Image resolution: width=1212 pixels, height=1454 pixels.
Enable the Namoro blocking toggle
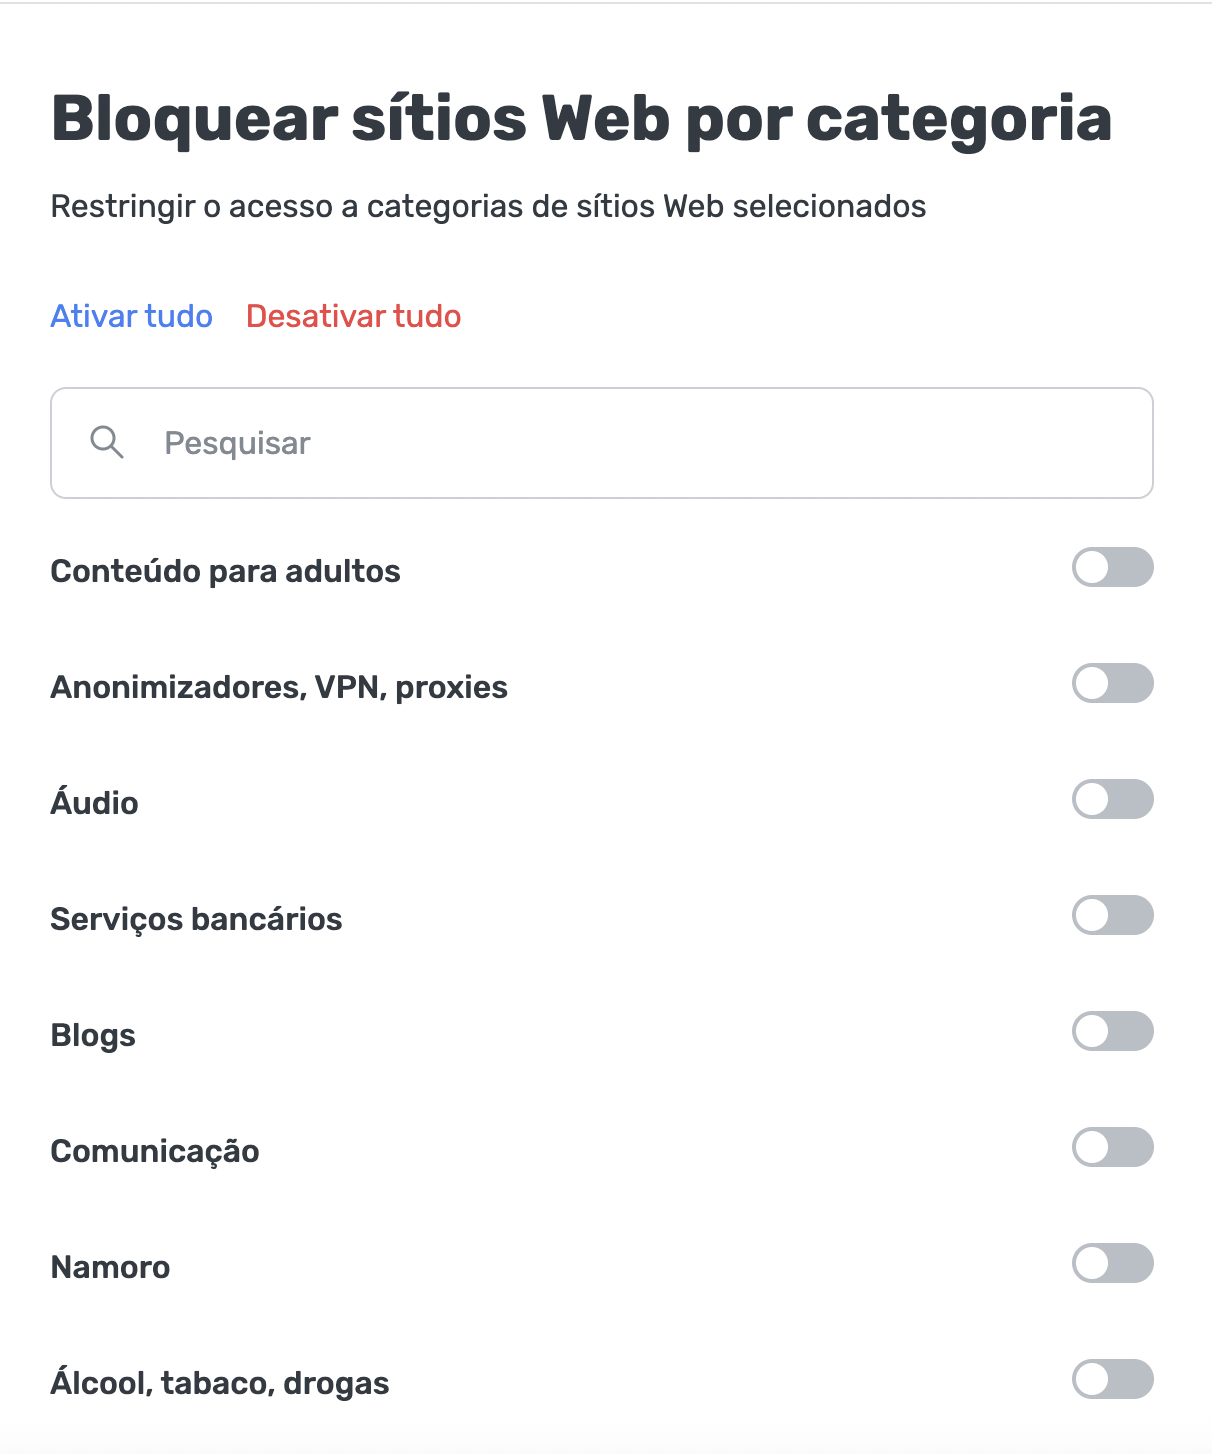click(1112, 1263)
